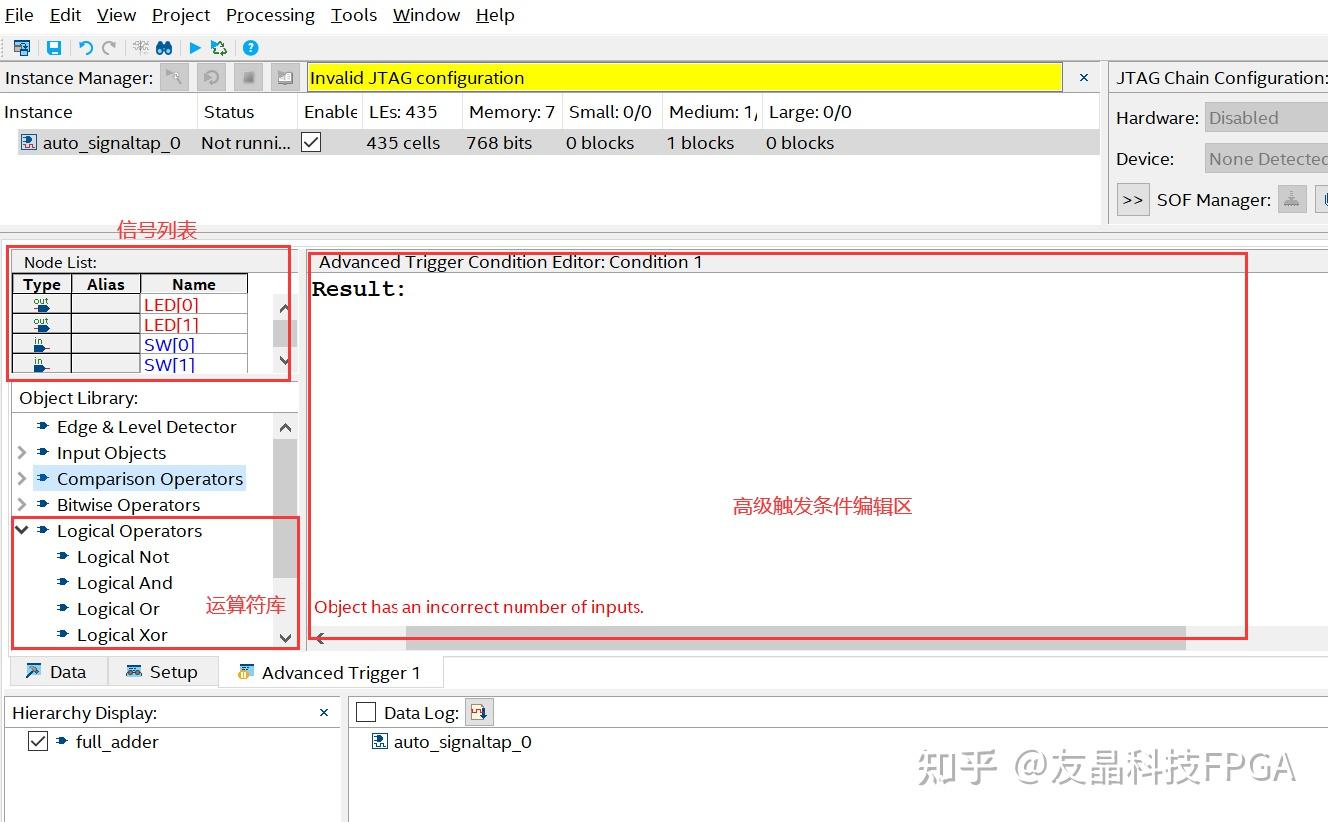Open the Processing menu
Screen dimensions: 1328x822
tap(270, 15)
